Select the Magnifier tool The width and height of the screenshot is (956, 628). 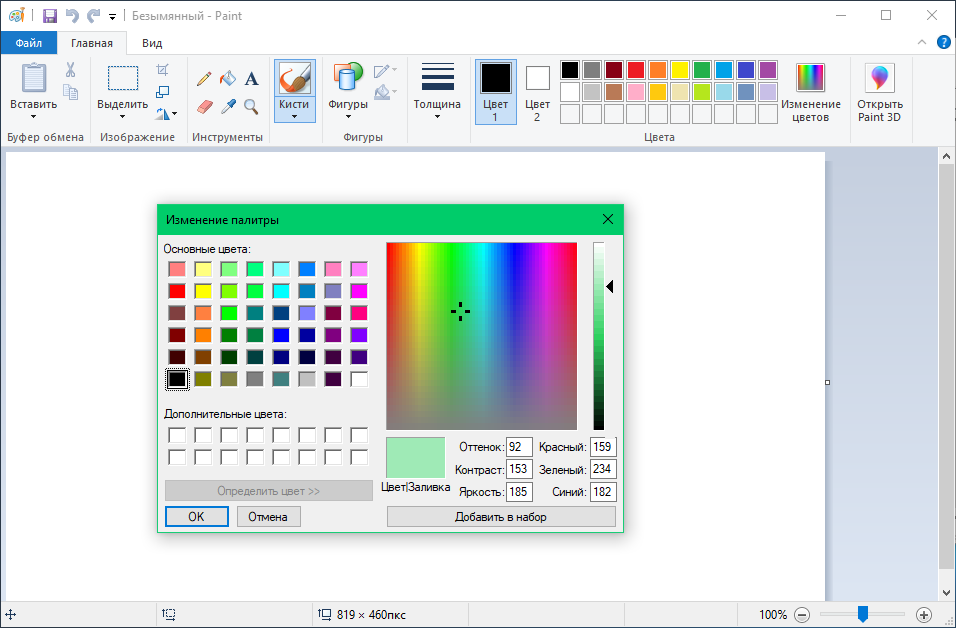(251, 107)
